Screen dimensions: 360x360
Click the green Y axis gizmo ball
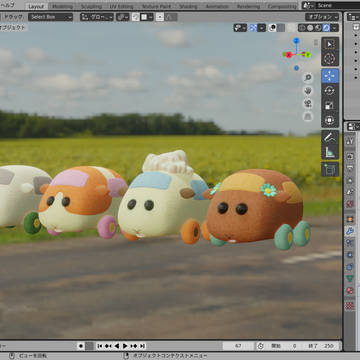coord(308,54)
